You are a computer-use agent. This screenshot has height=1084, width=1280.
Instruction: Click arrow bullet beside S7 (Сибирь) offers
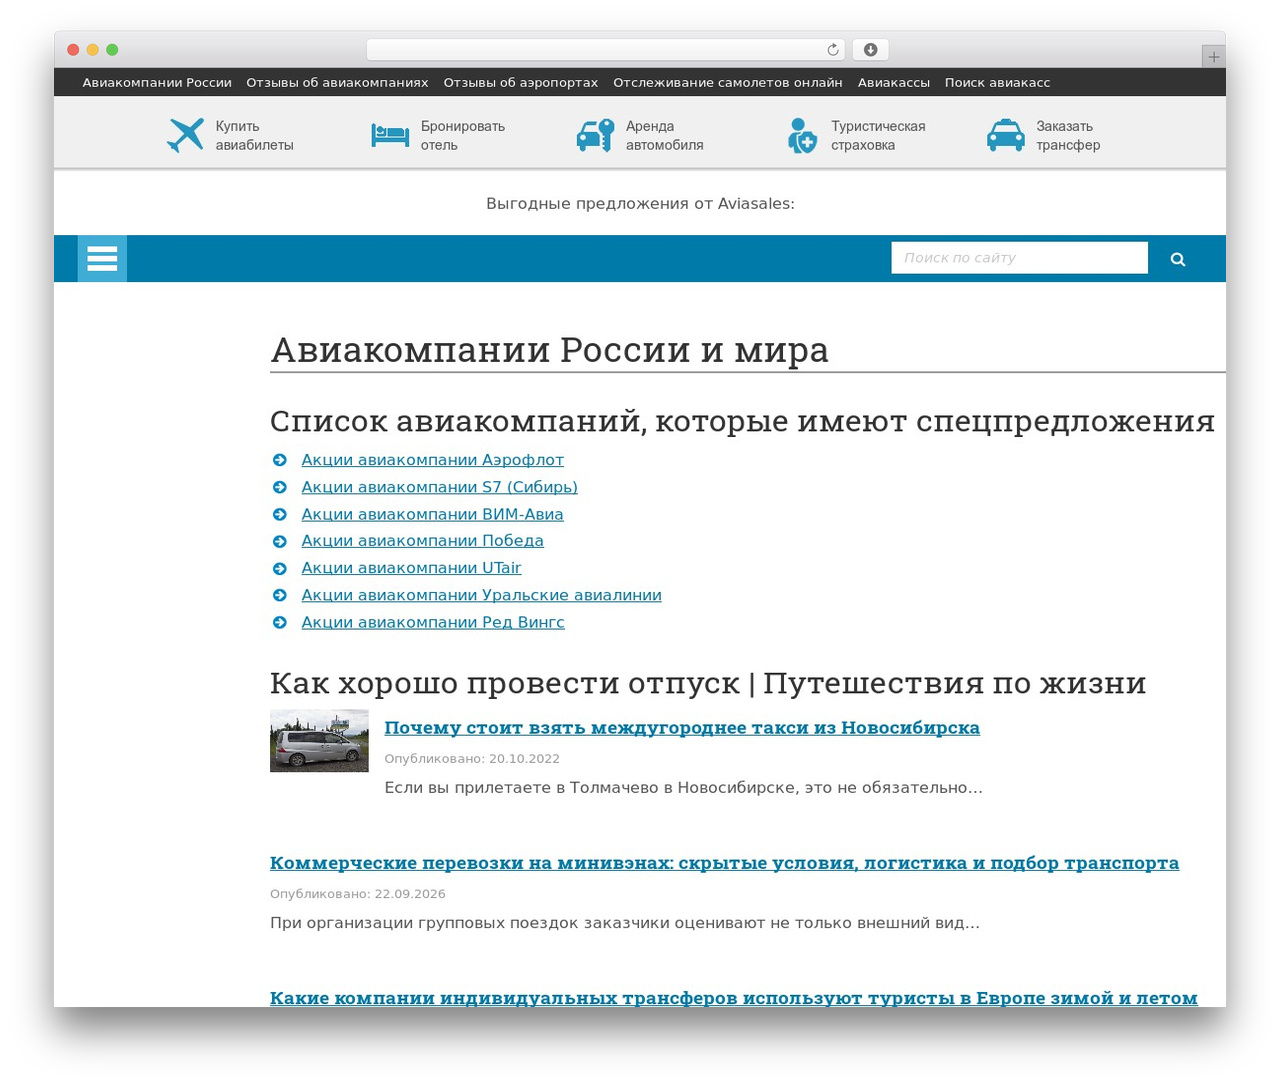click(280, 487)
